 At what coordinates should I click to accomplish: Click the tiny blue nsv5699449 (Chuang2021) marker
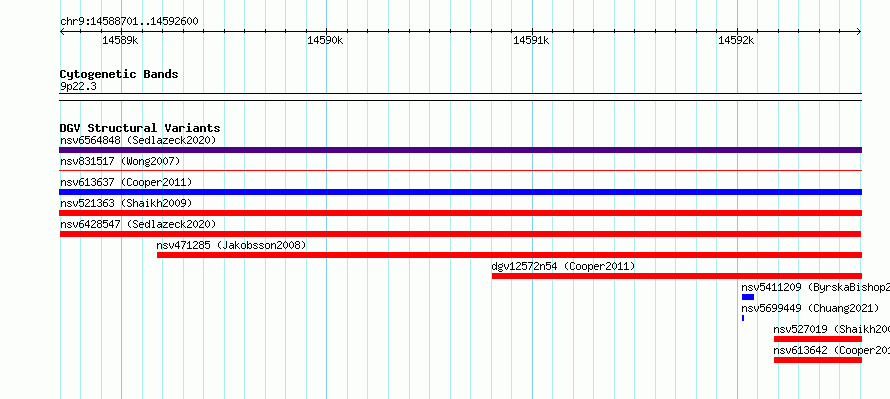pos(743,318)
